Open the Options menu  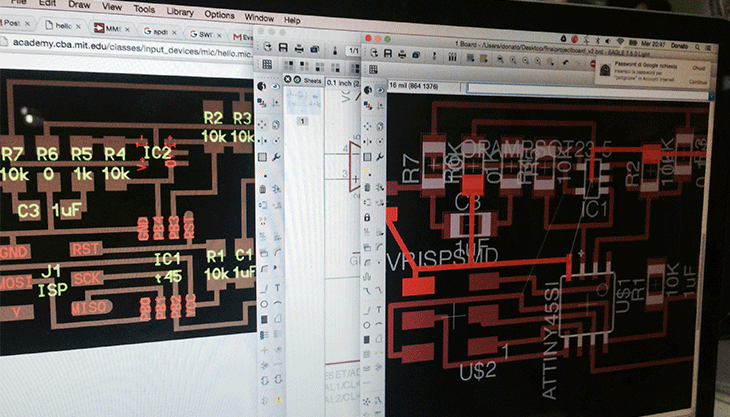point(219,14)
